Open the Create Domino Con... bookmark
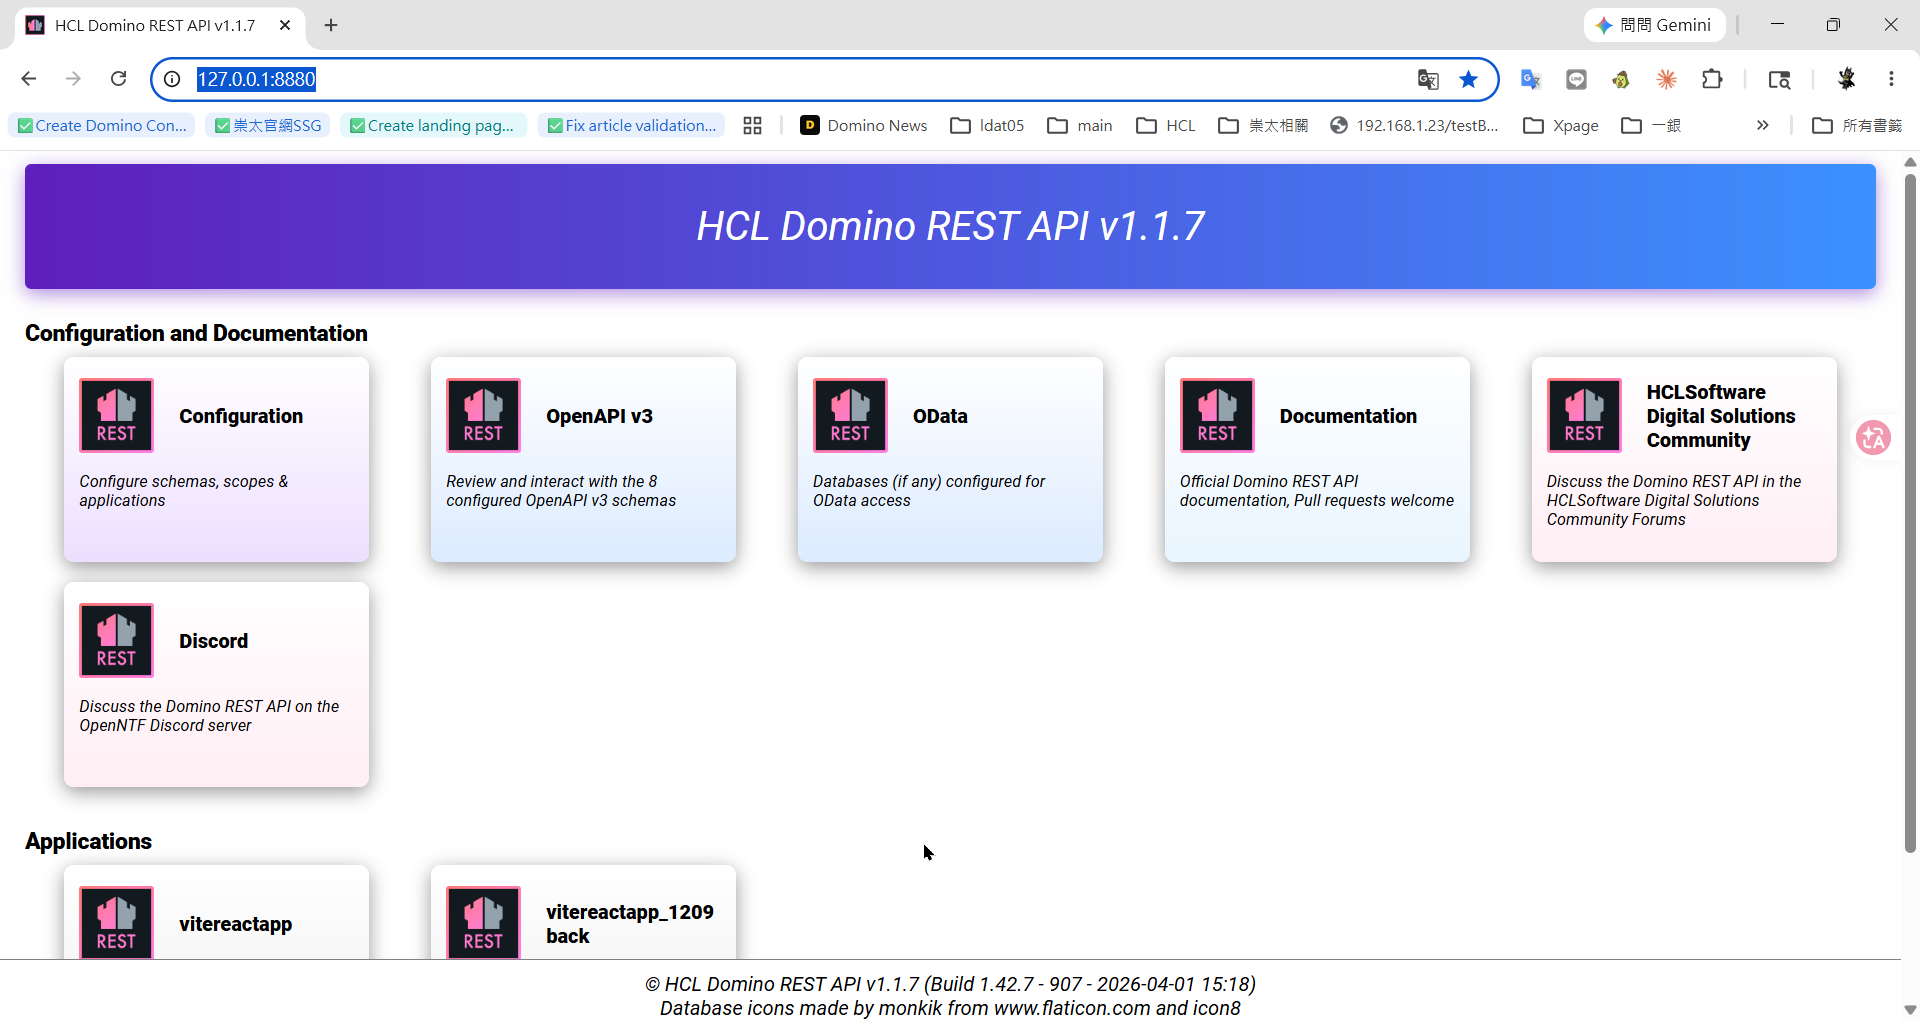The width and height of the screenshot is (1920, 1020). coord(102,125)
